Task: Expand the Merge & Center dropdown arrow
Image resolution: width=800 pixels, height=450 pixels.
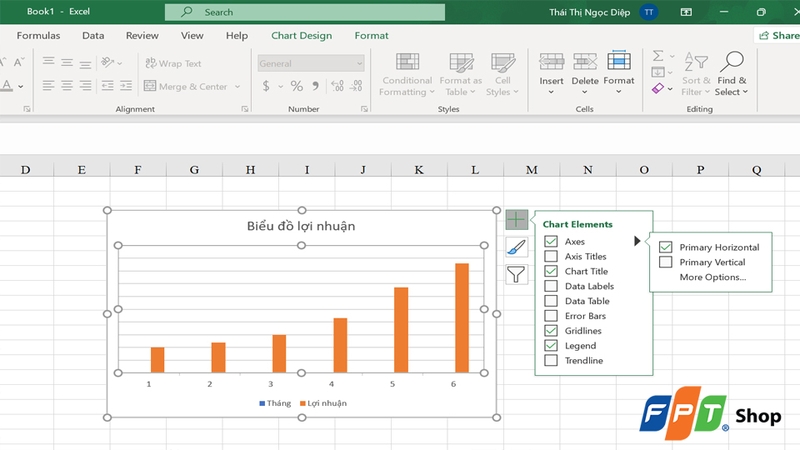Action: pyautogui.click(x=237, y=86)
